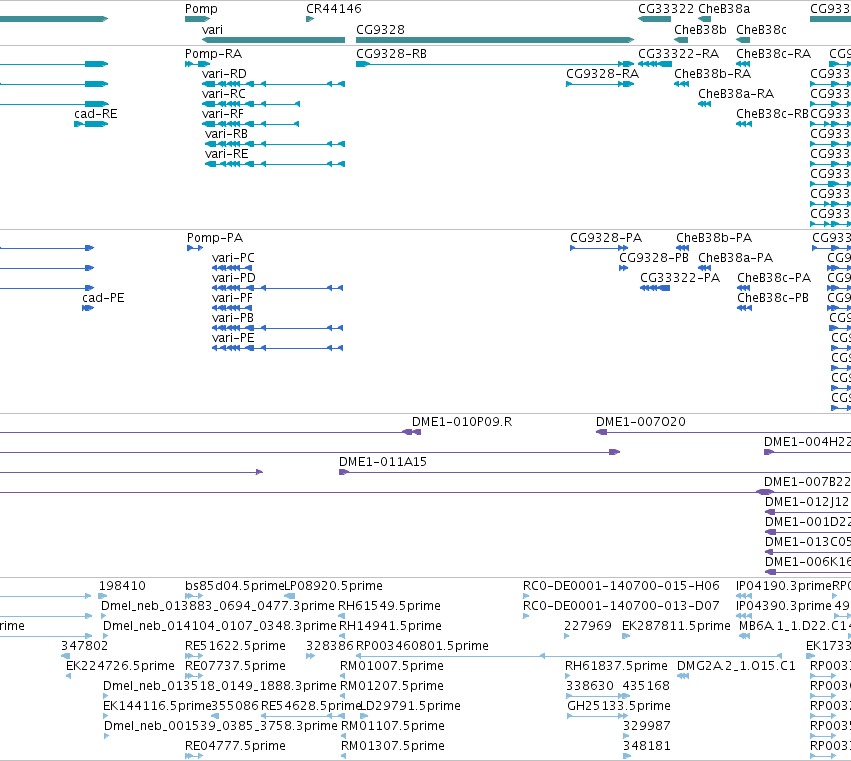Select the CheB38c-RB transcript label

[x=772, y=114]
